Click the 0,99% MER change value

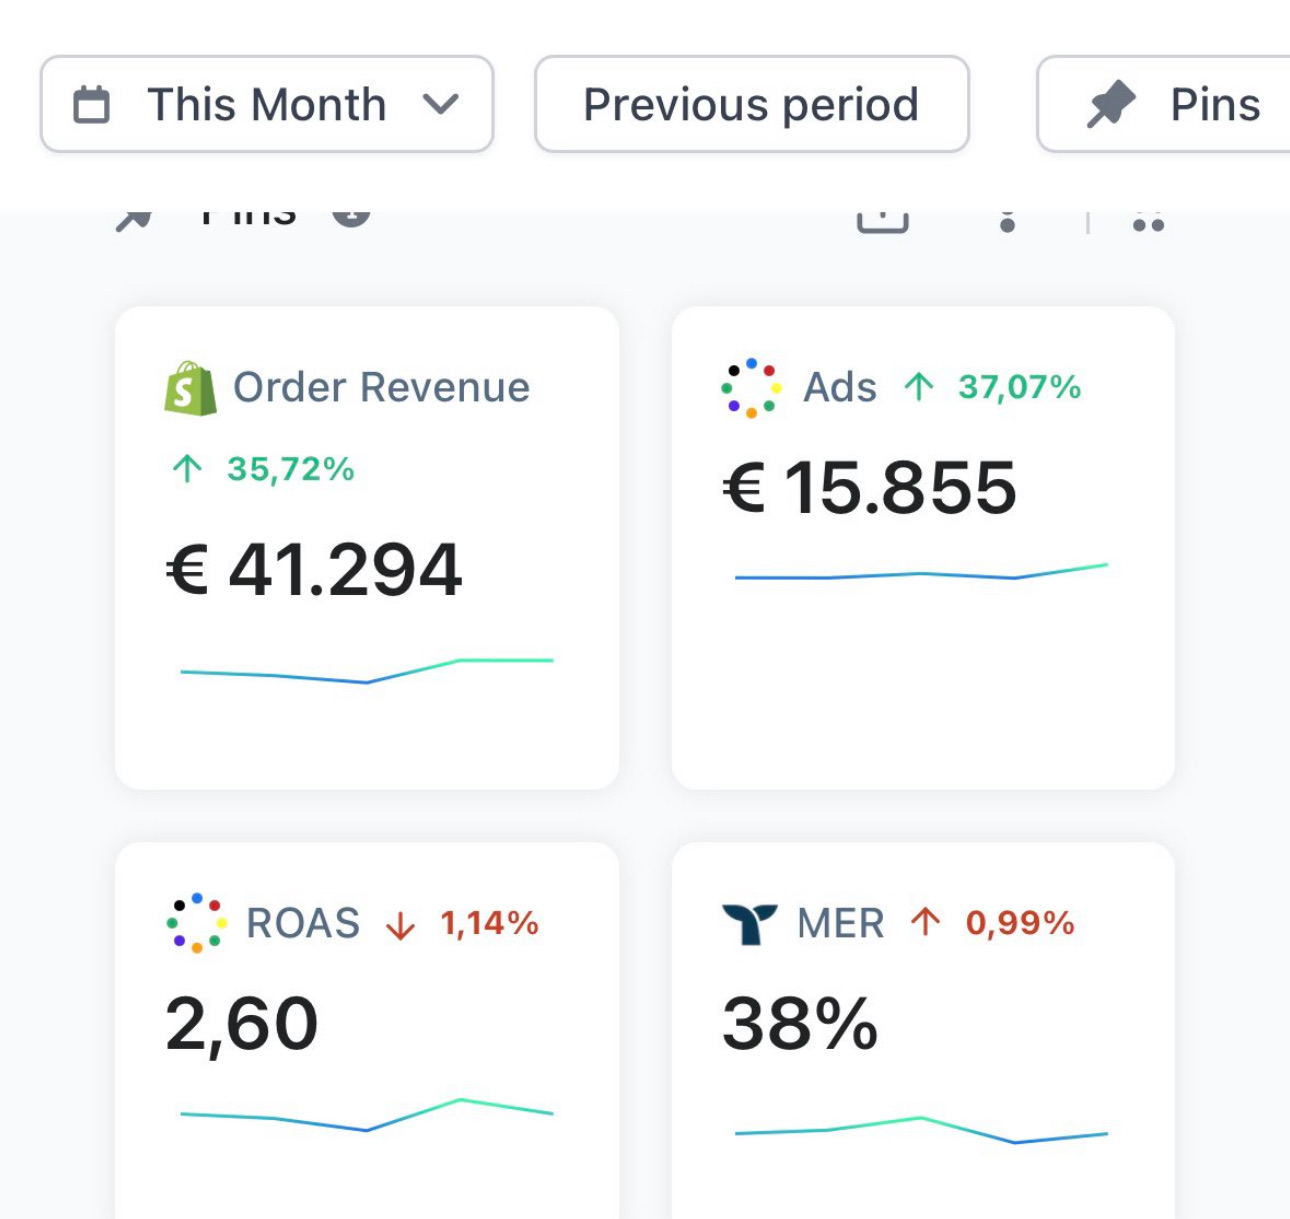pos(1020,922)
